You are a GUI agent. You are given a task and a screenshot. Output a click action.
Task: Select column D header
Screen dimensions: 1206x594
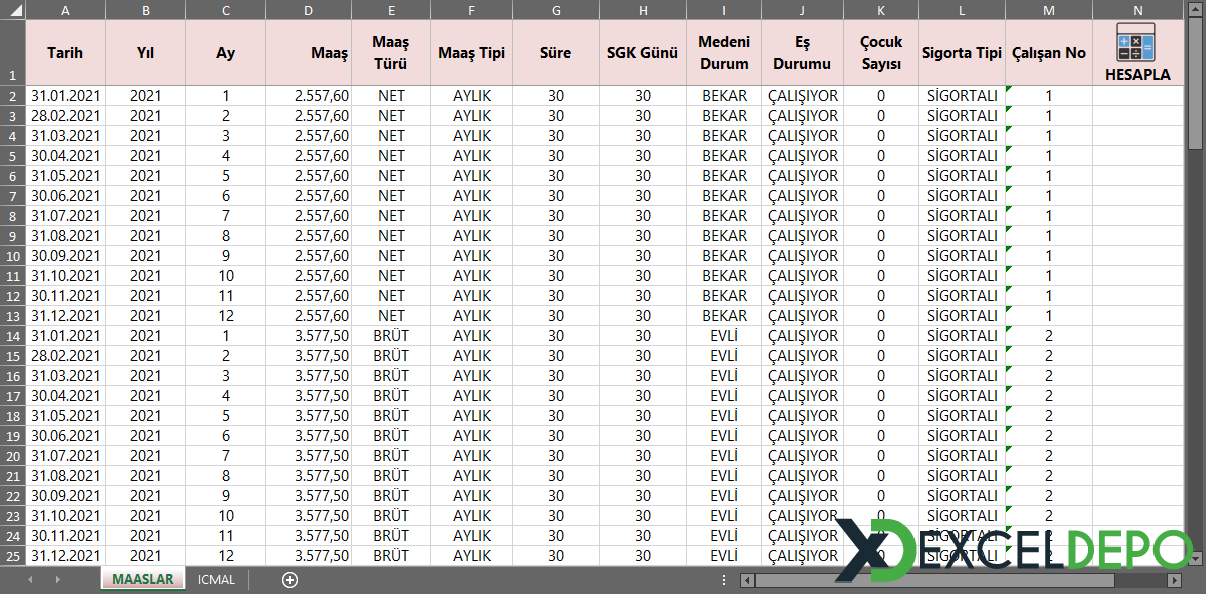click(x=308, y=10)
